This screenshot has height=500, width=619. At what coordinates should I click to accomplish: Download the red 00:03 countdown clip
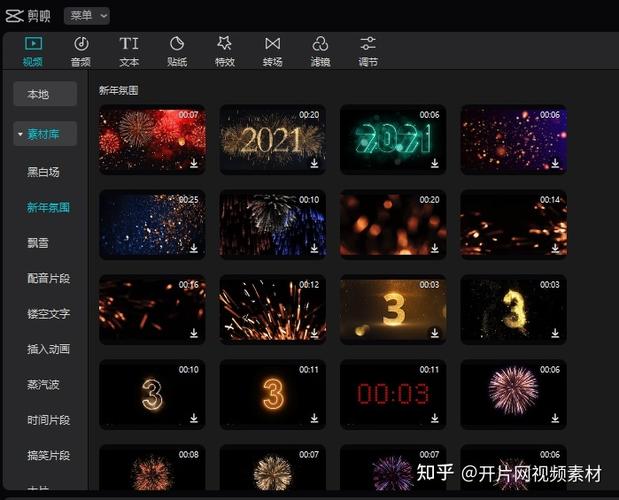pyautogui.click(x=435, y=418)
